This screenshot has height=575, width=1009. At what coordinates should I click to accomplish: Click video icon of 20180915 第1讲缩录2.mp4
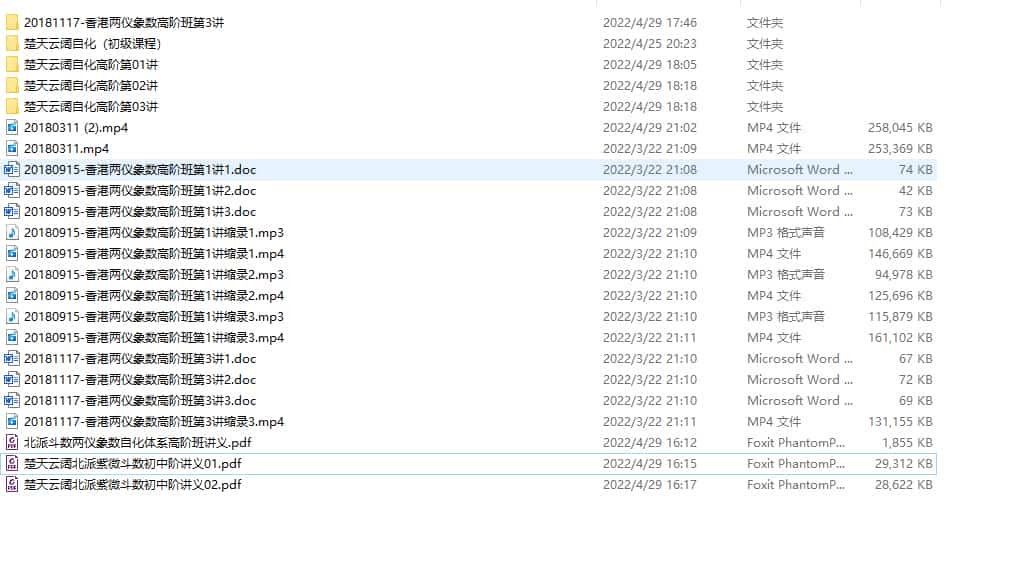coord(12,295)
